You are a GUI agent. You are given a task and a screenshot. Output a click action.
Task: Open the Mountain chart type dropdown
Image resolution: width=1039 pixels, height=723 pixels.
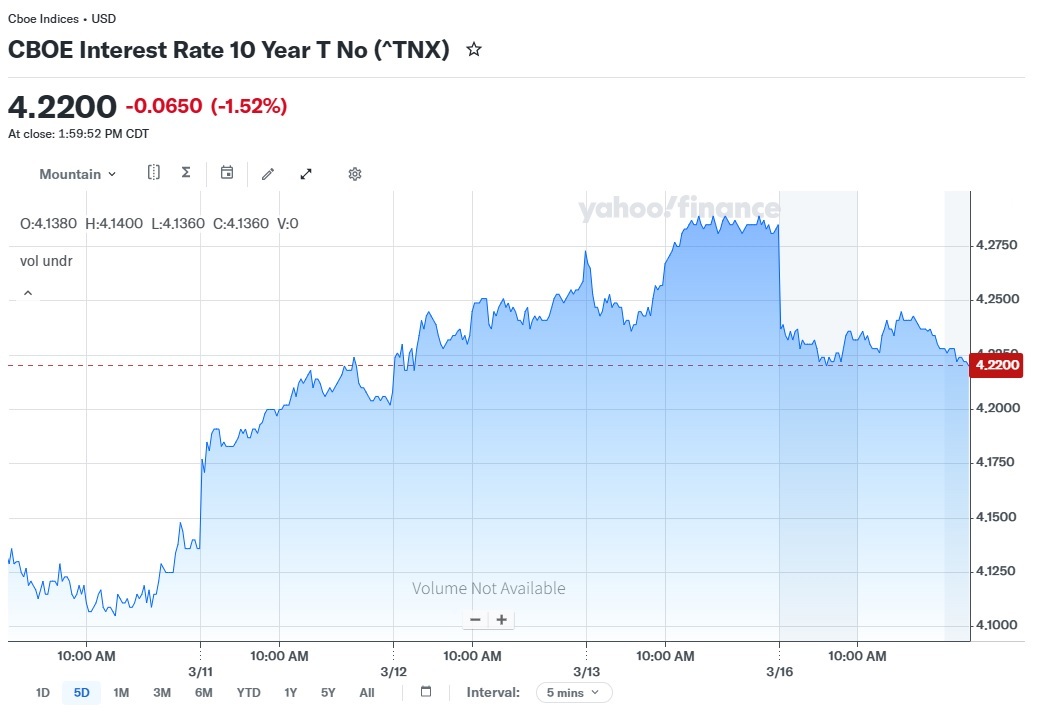click(x=77, y=174)
